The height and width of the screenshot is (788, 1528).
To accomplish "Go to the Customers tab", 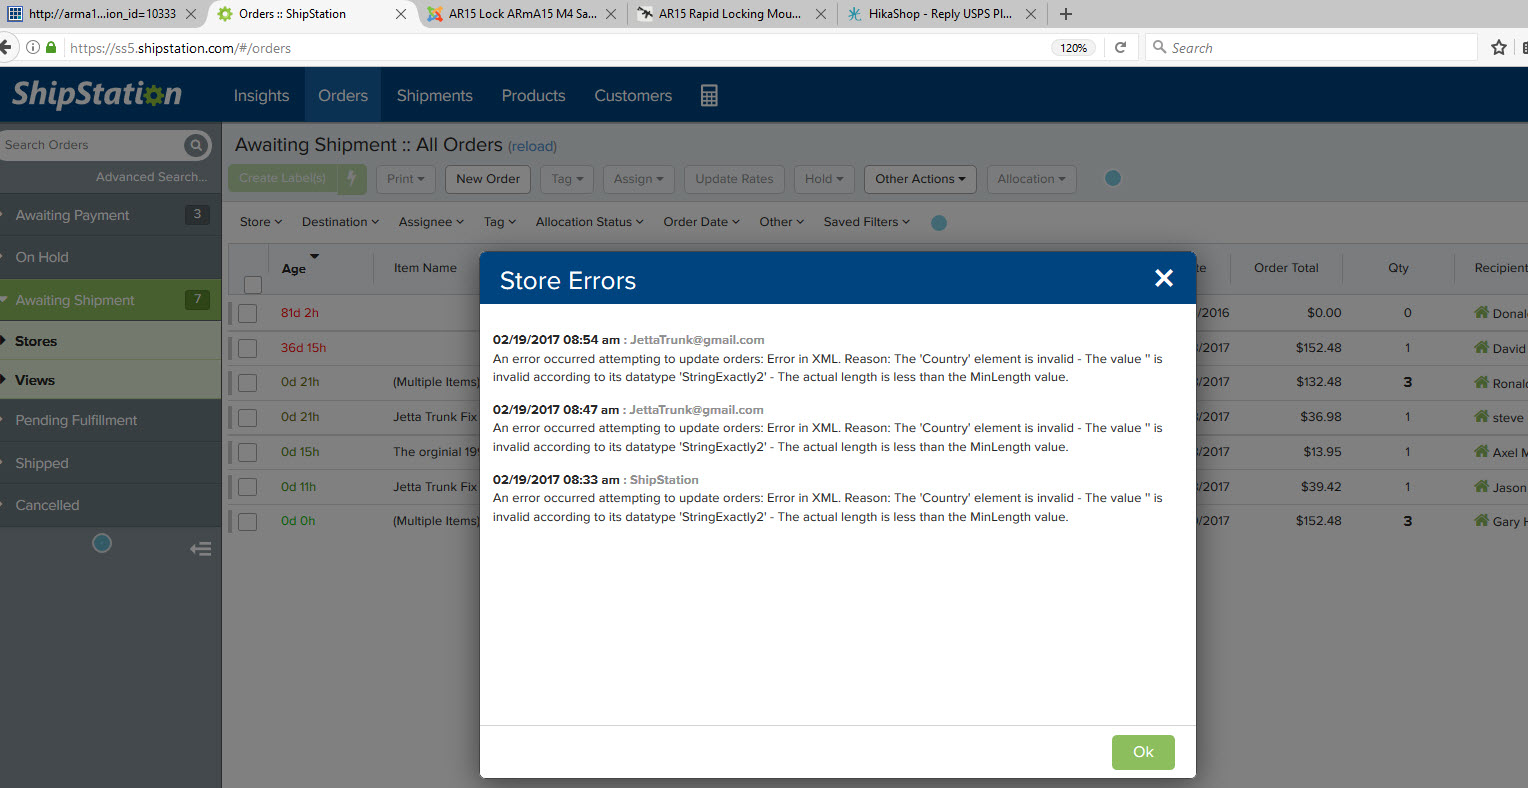I will 633,95.
